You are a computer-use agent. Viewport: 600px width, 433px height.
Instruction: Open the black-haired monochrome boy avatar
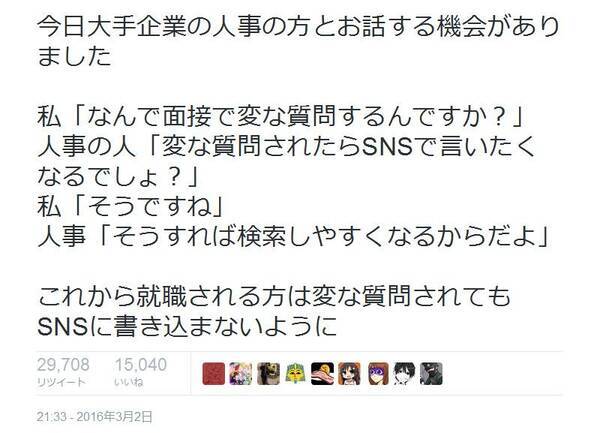[x=404, y=373]
